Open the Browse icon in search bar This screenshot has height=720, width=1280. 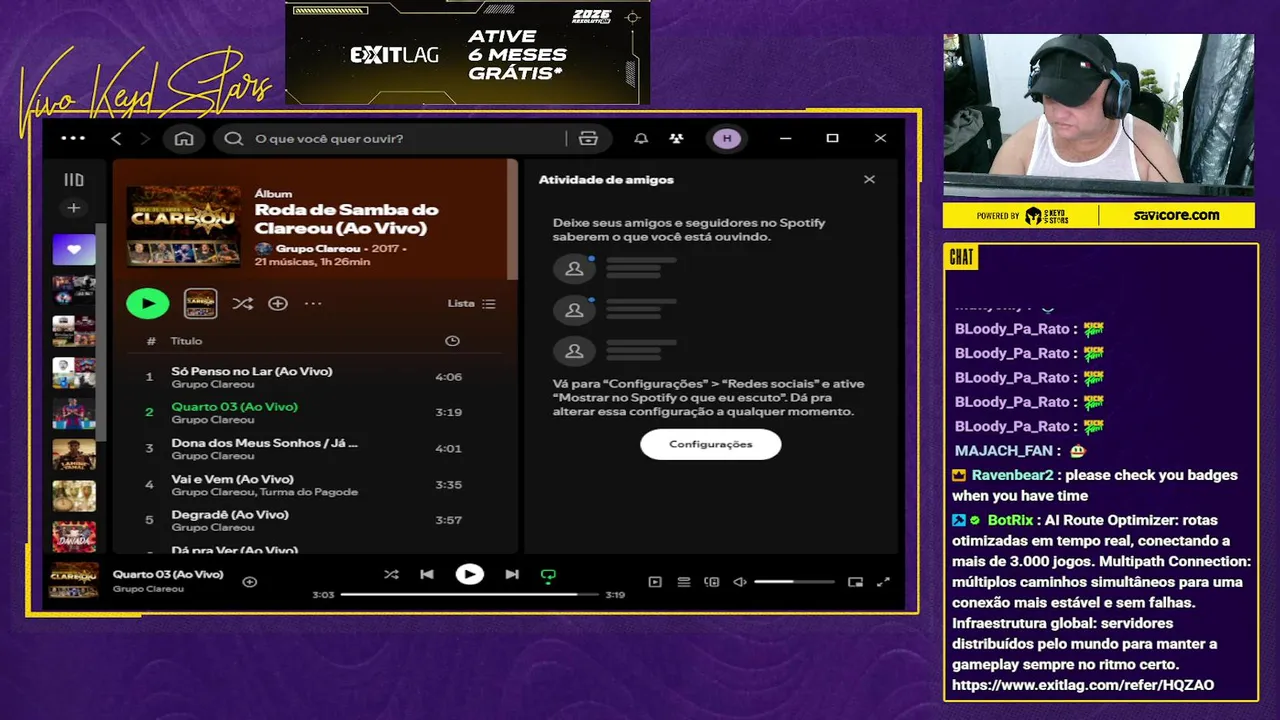point(588,138)
